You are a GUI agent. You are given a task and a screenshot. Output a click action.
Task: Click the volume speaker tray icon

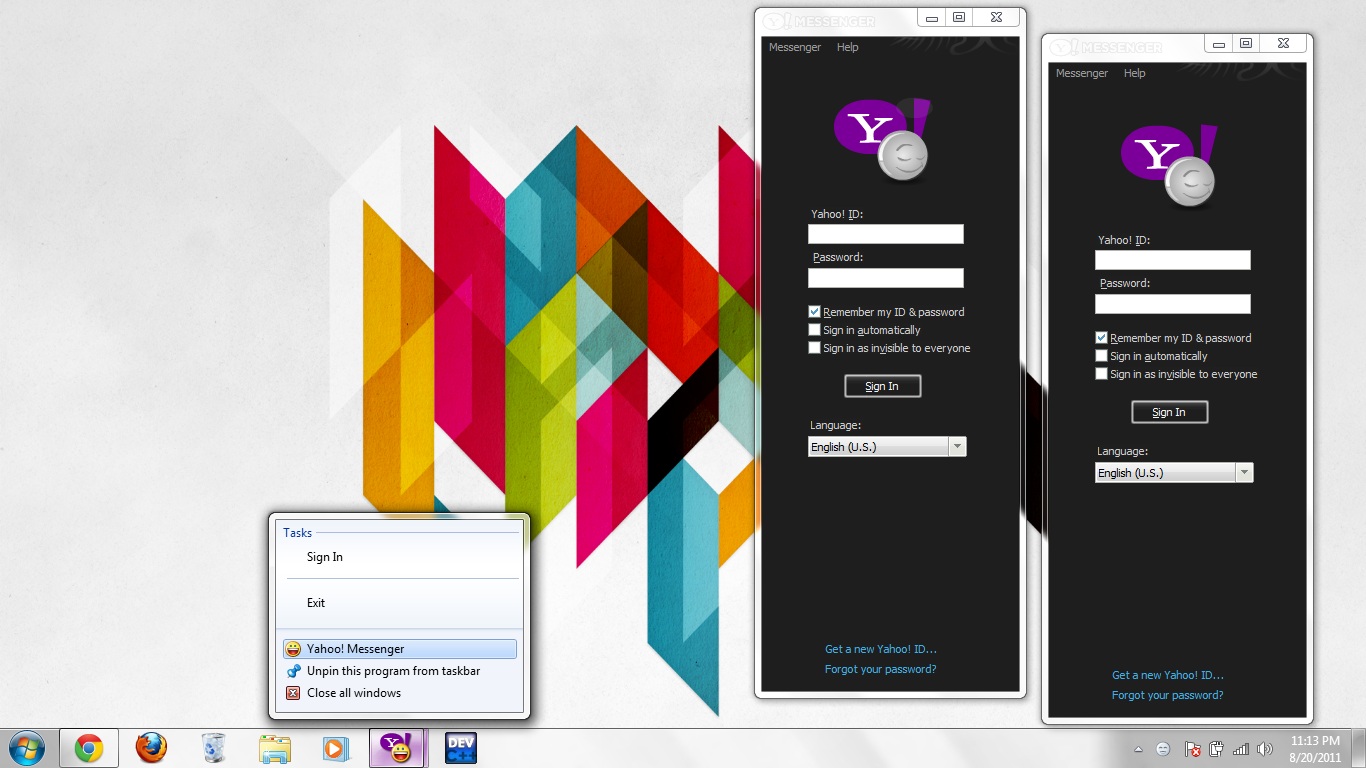[1265, 749]
